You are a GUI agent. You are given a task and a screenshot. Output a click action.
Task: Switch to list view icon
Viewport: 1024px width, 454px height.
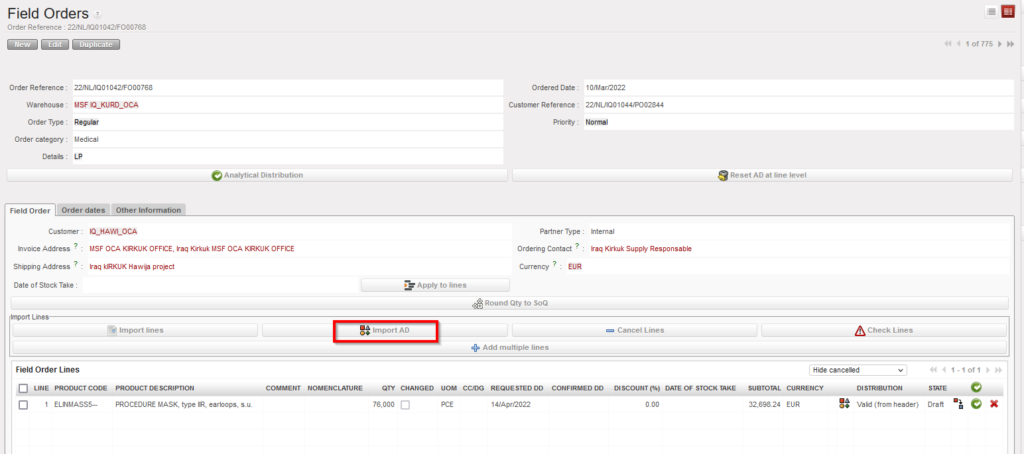point(991,11)
